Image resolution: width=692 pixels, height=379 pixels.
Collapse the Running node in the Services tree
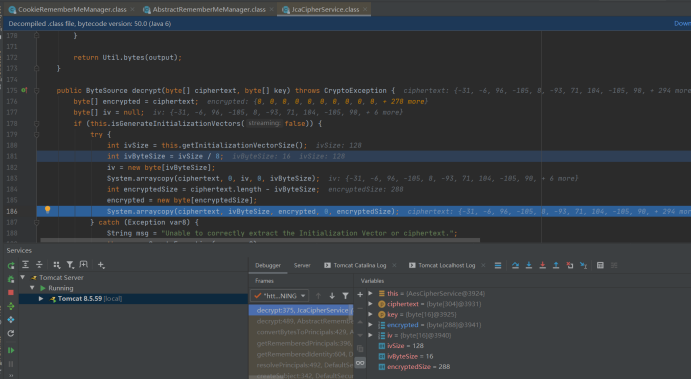click(32, 288)
